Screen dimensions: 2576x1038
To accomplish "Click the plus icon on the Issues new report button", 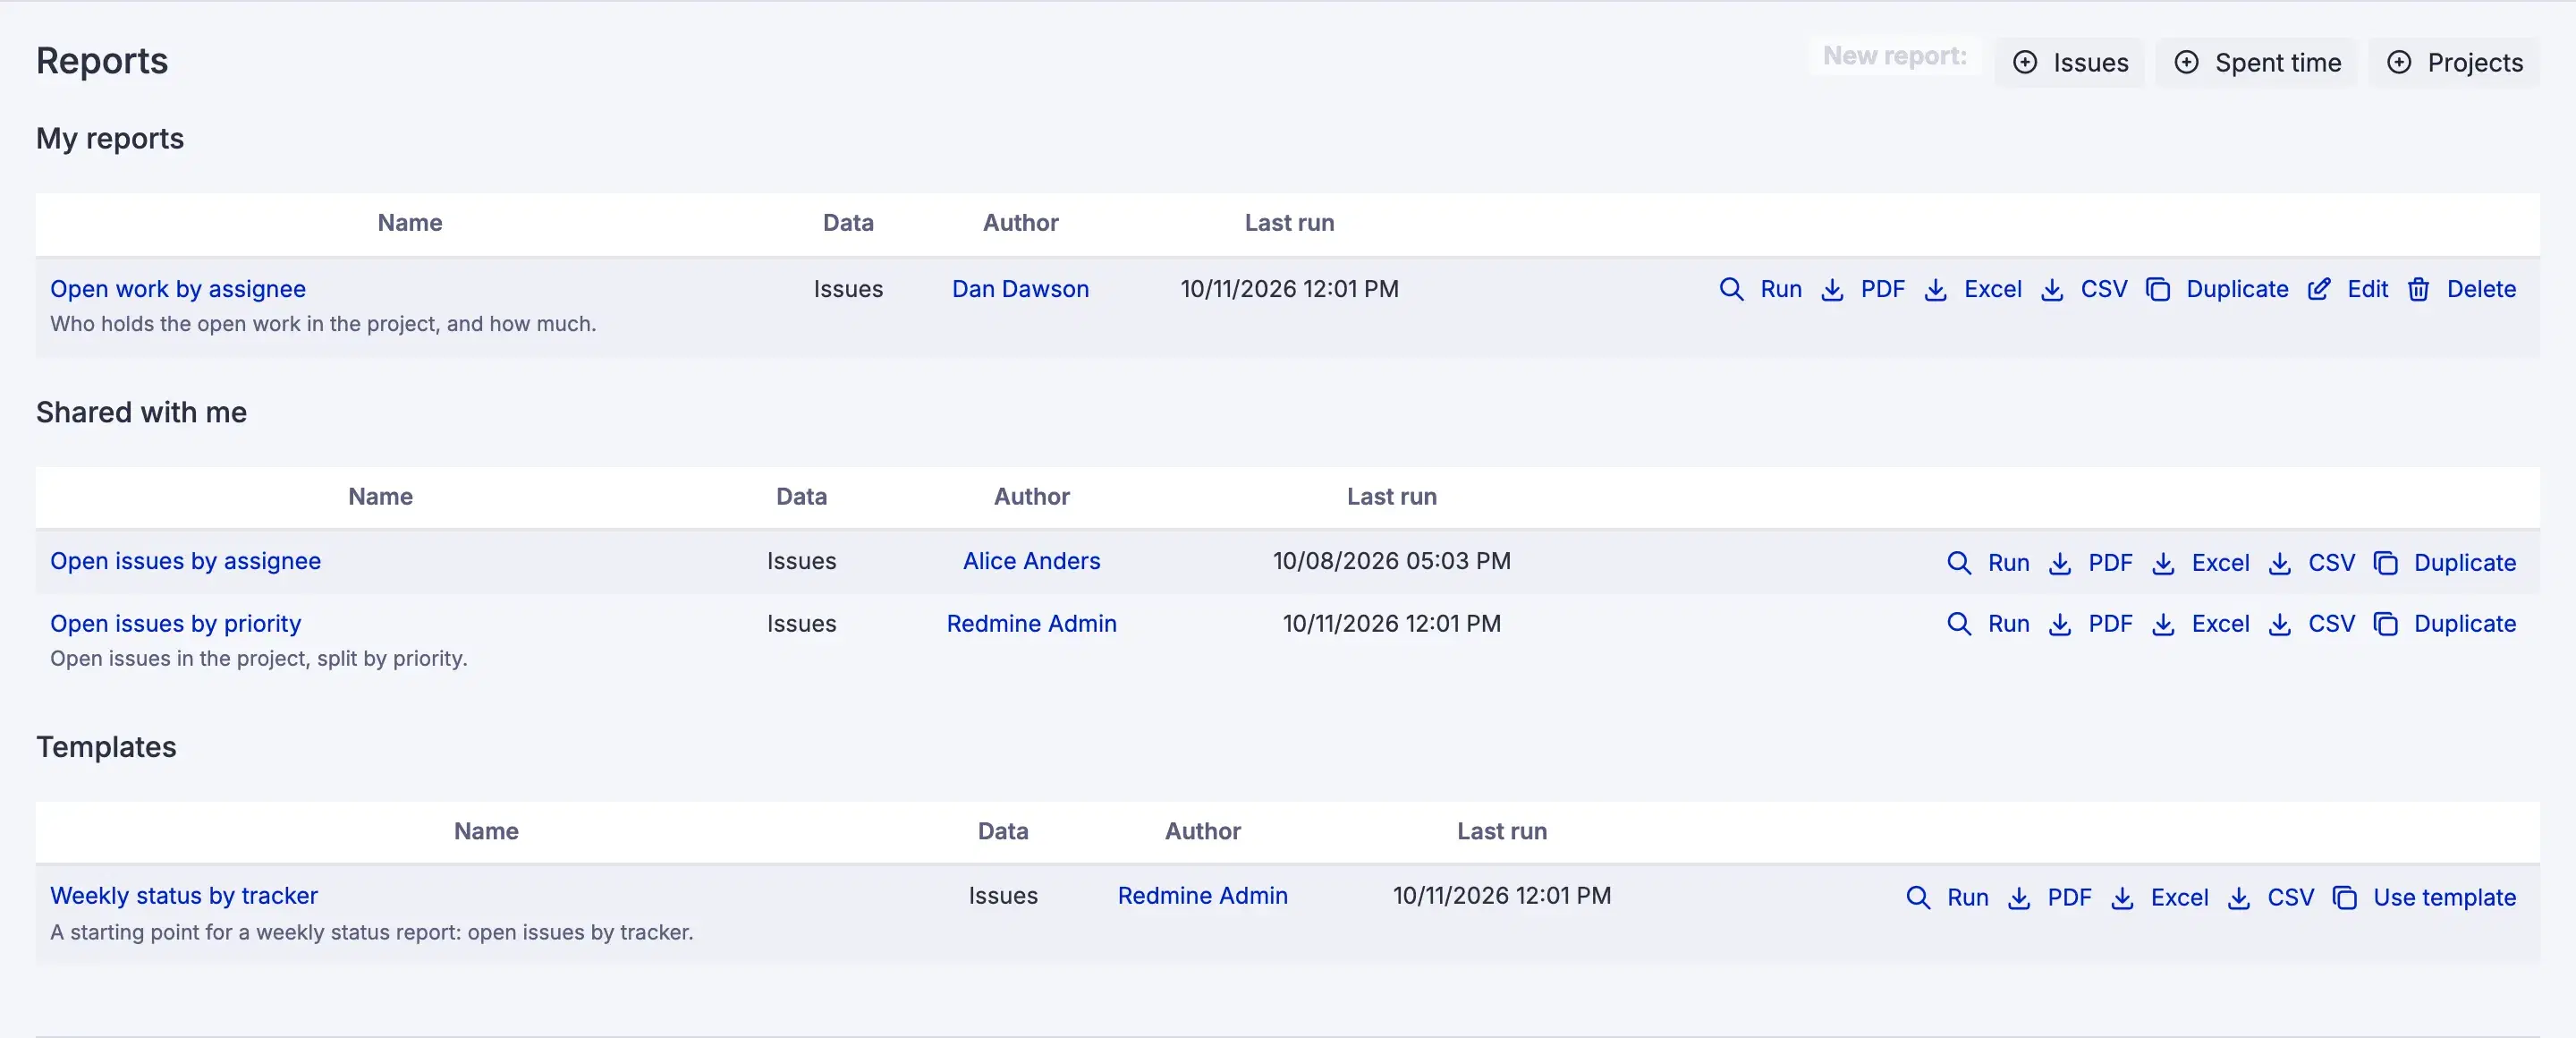I will coord(2025,63).
